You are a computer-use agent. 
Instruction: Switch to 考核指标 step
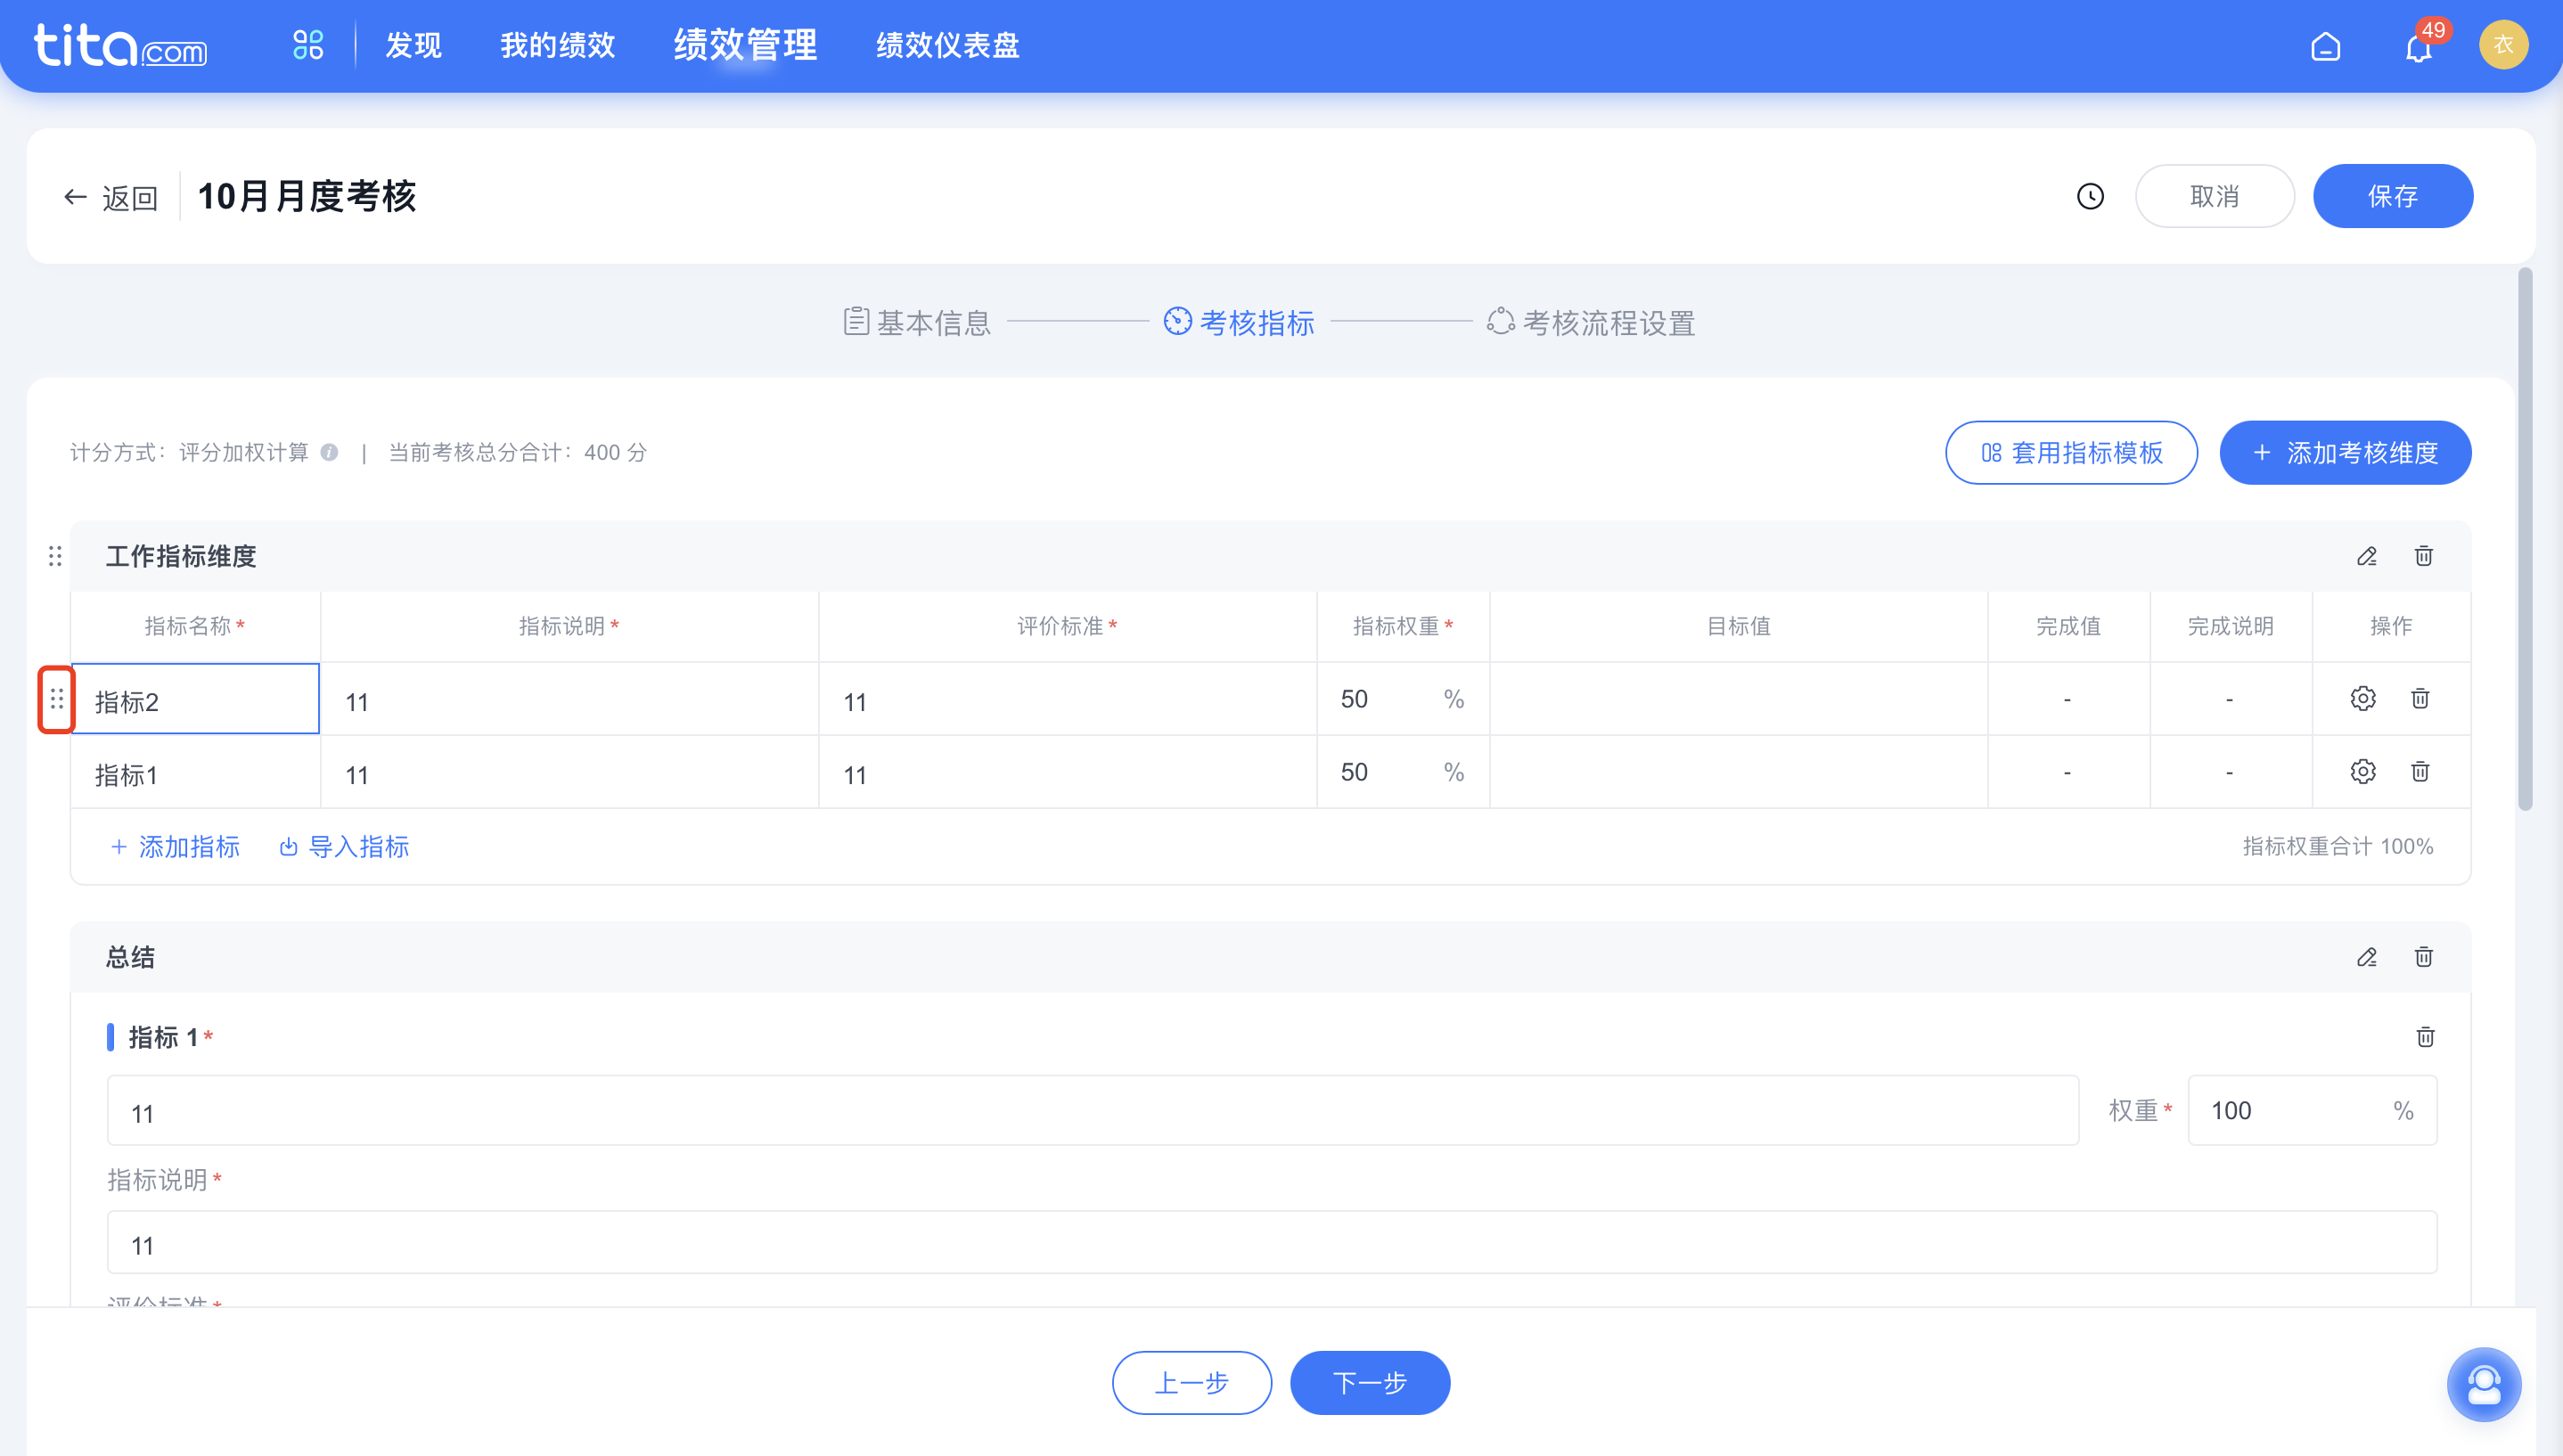(x=1239, y=322)
